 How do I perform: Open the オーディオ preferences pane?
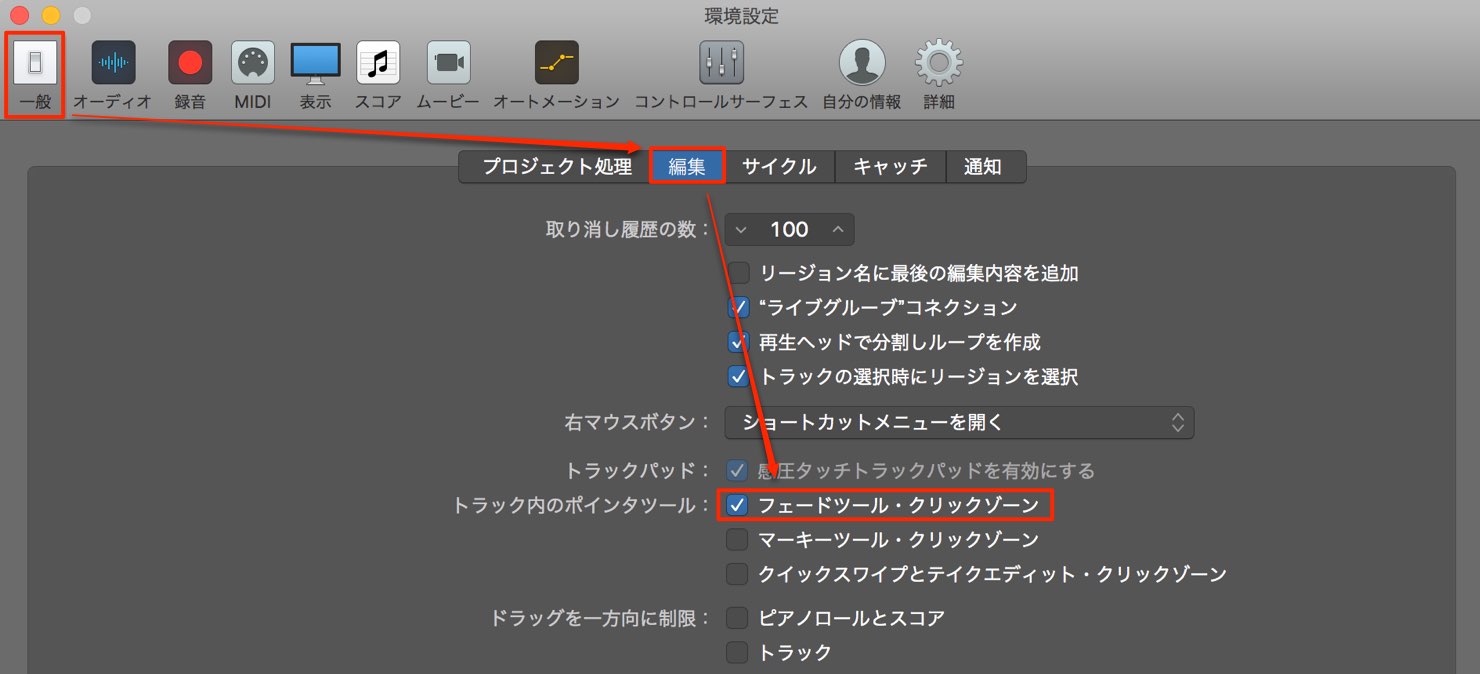click(113, 75)
